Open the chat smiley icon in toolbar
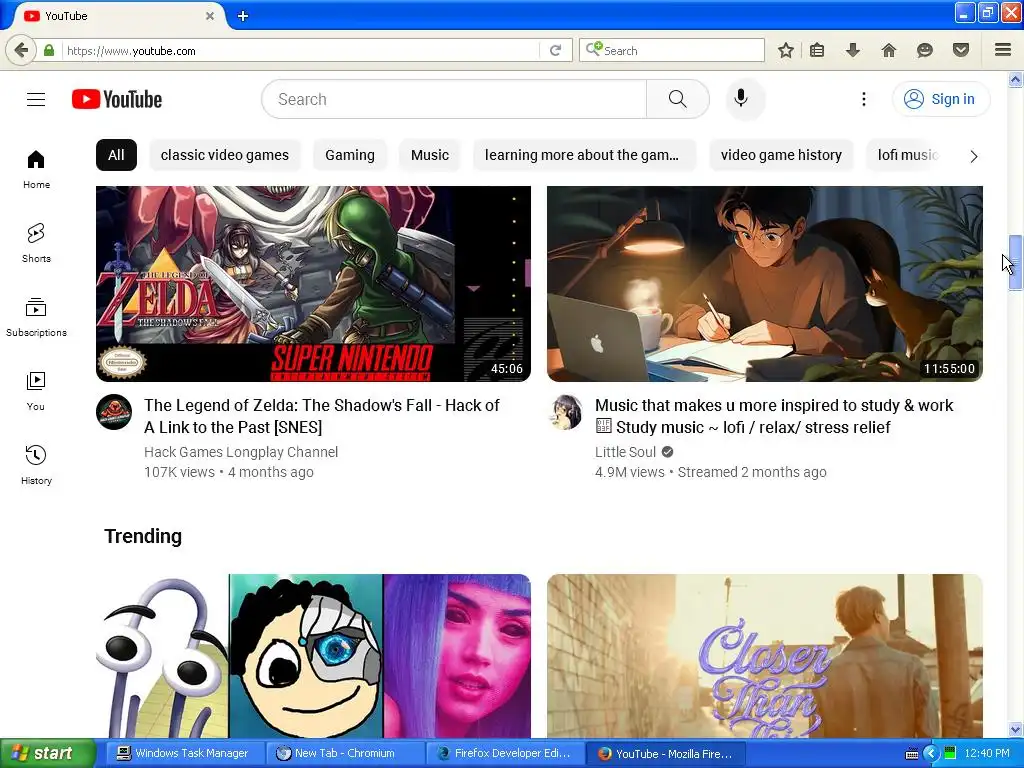This screenshot has height=768, width=1024. coord(925,50)
